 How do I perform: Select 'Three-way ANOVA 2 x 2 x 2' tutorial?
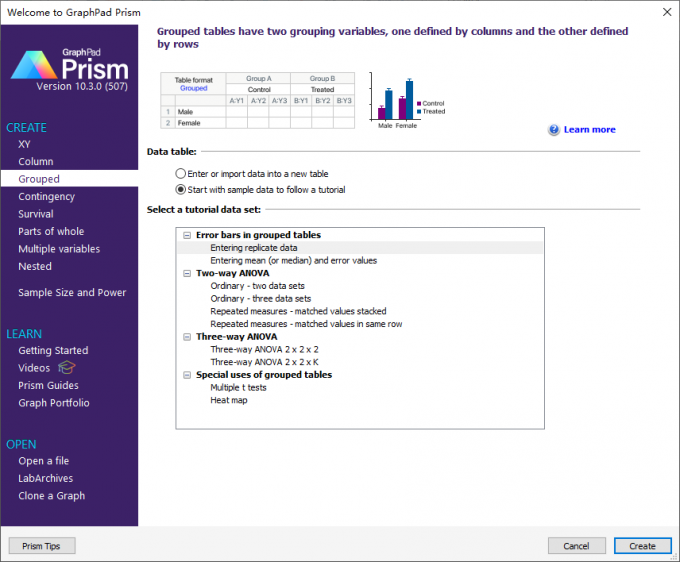point(264,350)
